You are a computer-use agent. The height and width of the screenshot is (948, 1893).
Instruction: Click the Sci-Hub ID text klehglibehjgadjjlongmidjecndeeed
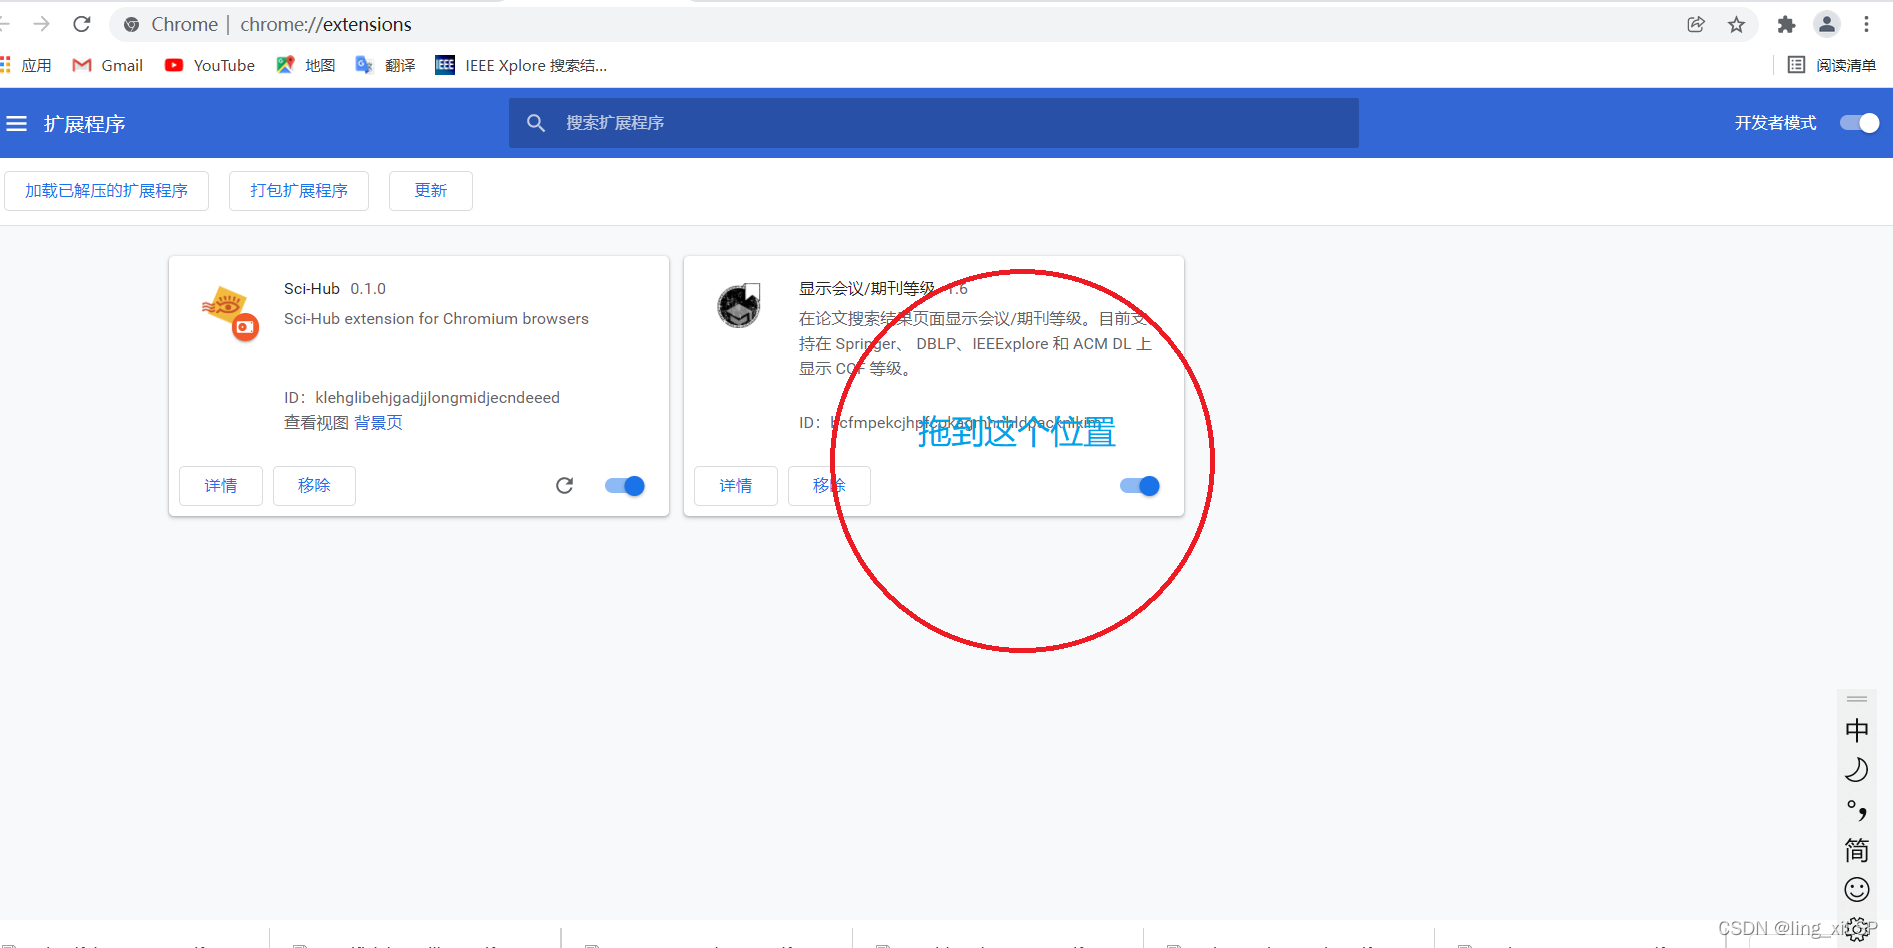[438, 398]
